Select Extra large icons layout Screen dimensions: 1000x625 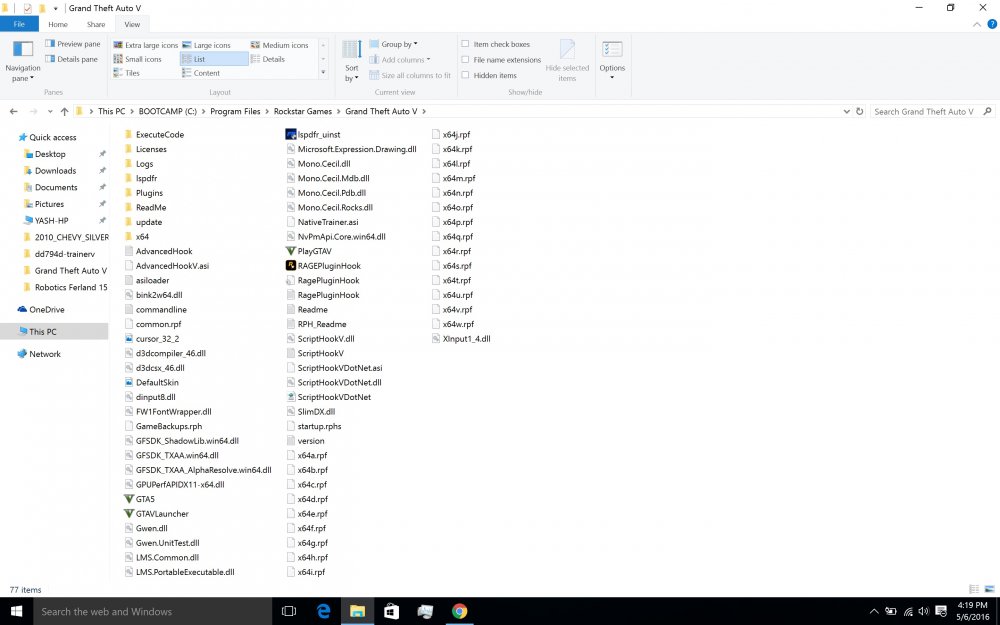pyautogui.click(x=145, y=45)
